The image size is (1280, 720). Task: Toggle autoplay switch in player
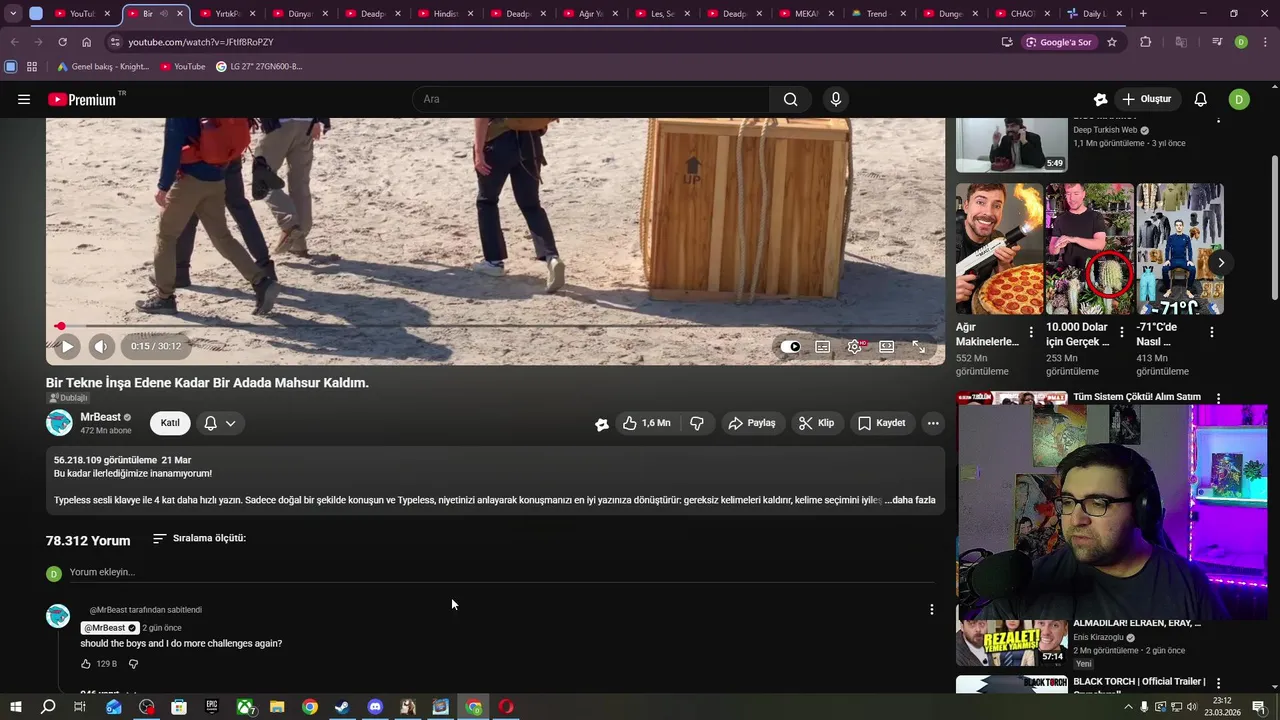[x=790, y=347]
